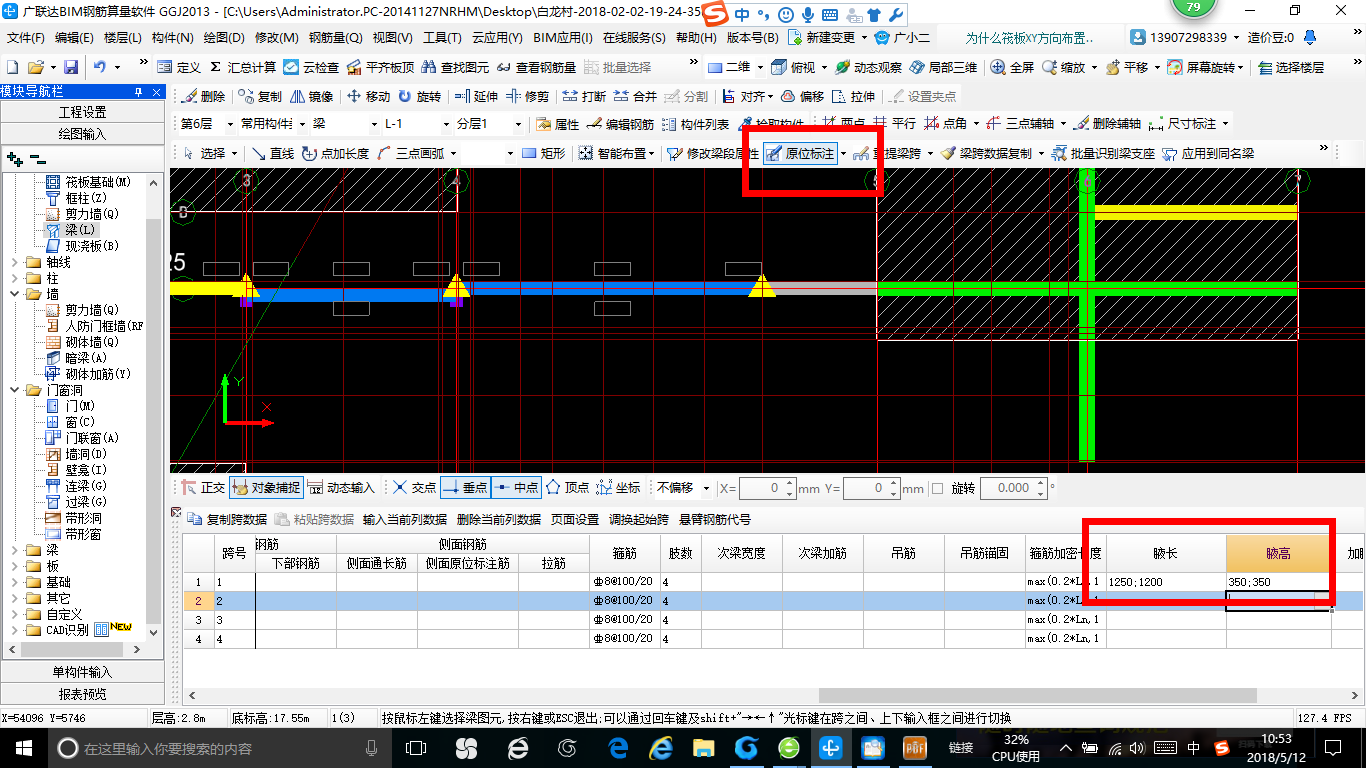Select the 延伸 extend tool
The height and width of the screenshot is (768, 1366).
point(476,96)
